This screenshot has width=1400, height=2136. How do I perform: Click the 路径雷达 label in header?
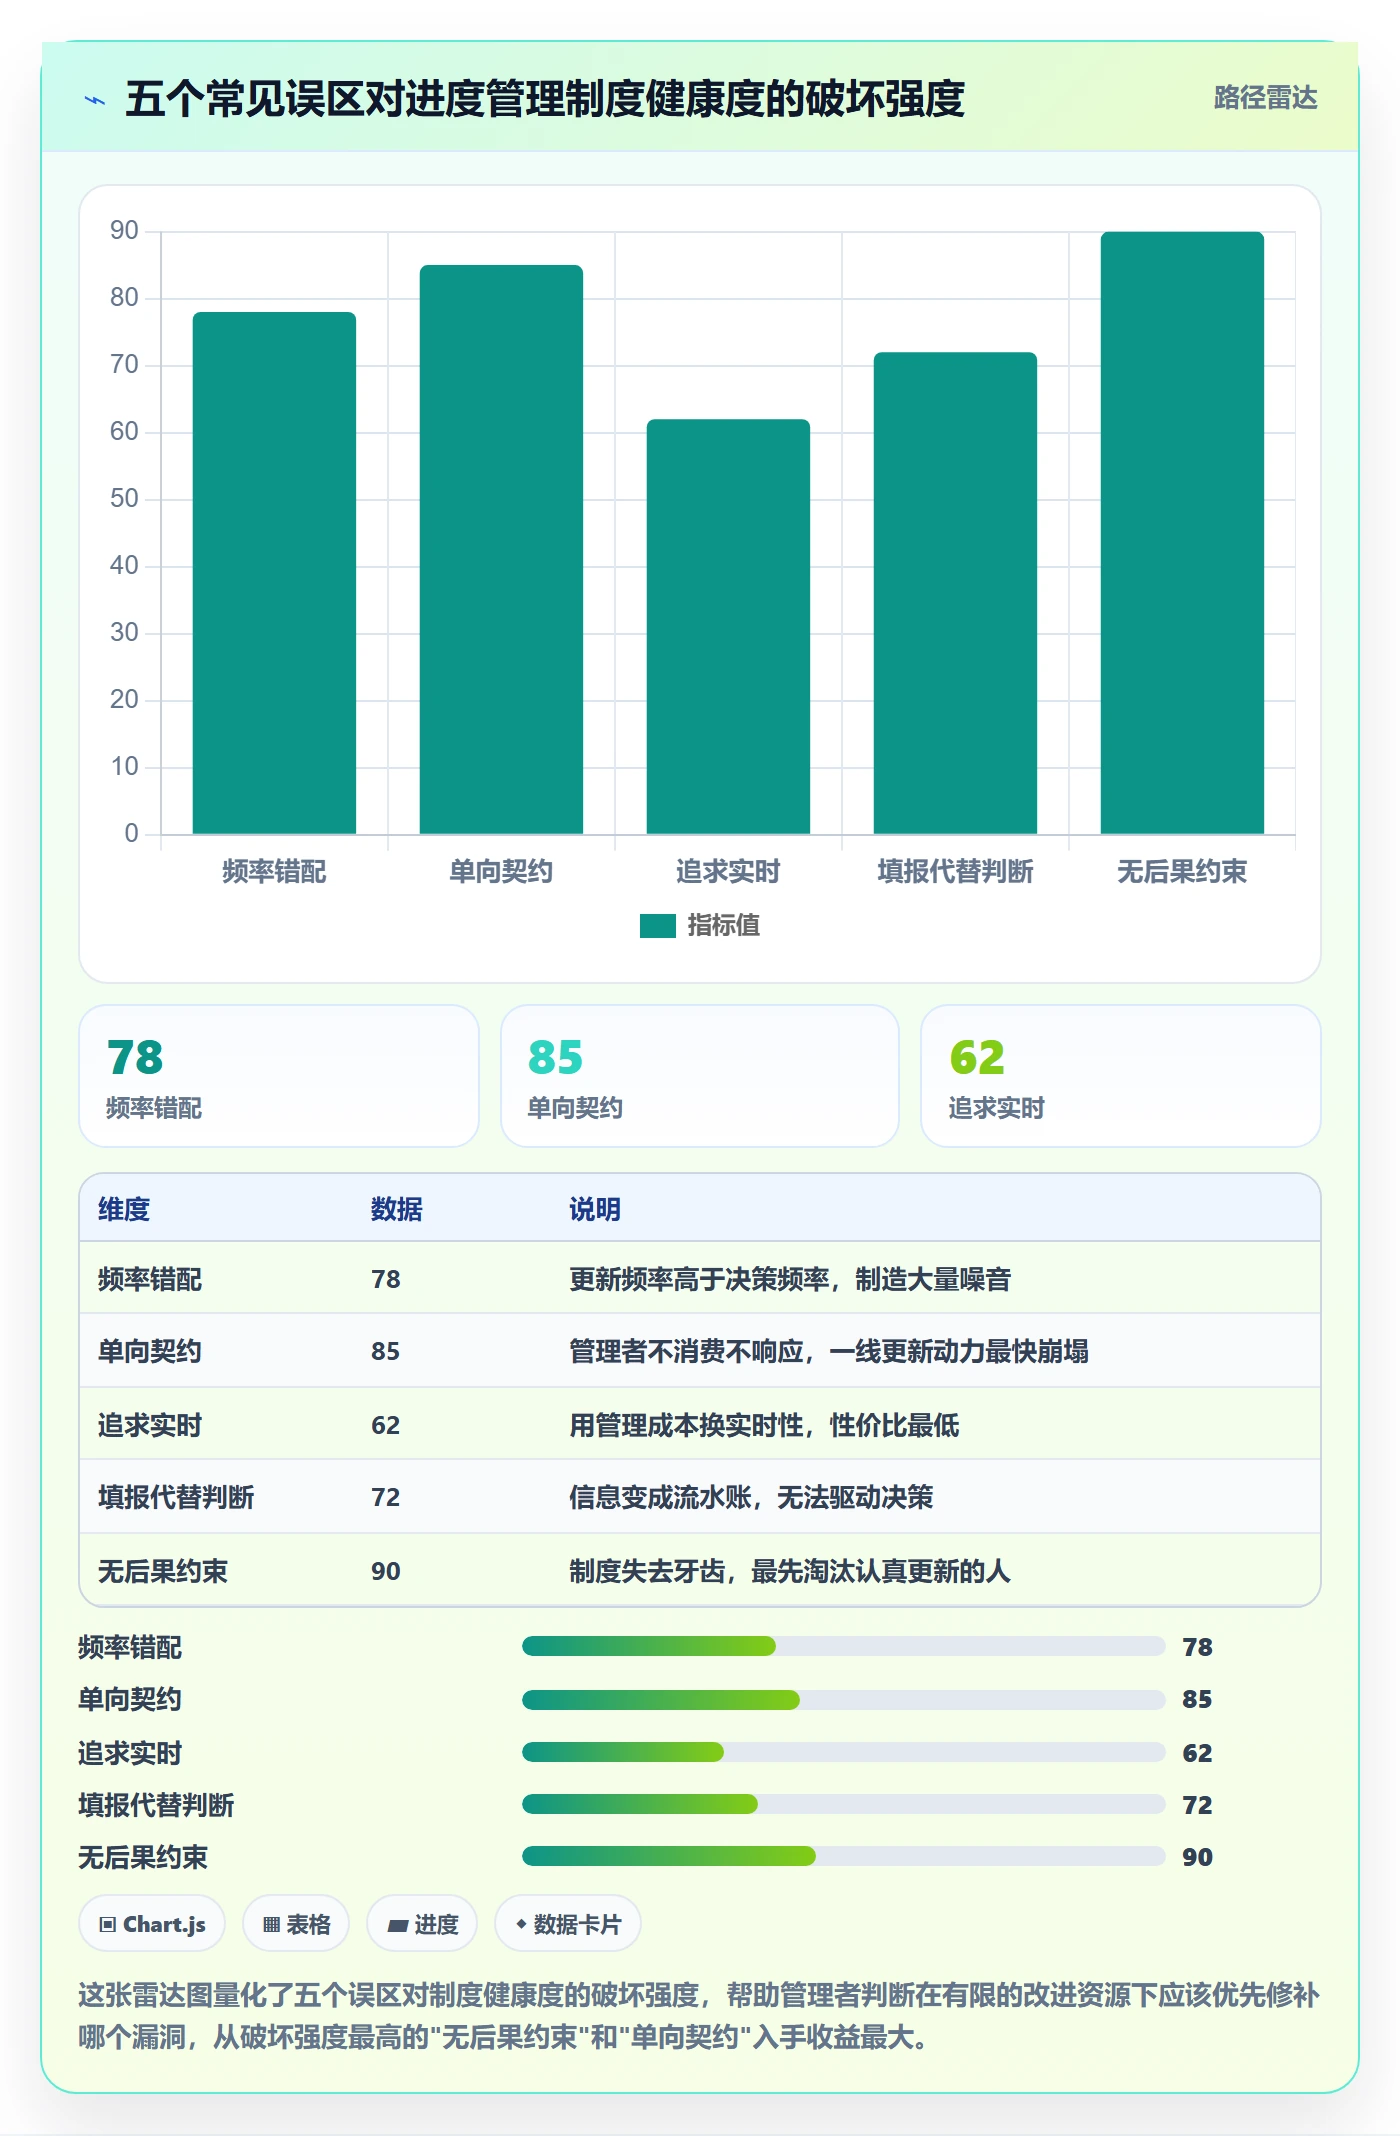[1265, 98]
